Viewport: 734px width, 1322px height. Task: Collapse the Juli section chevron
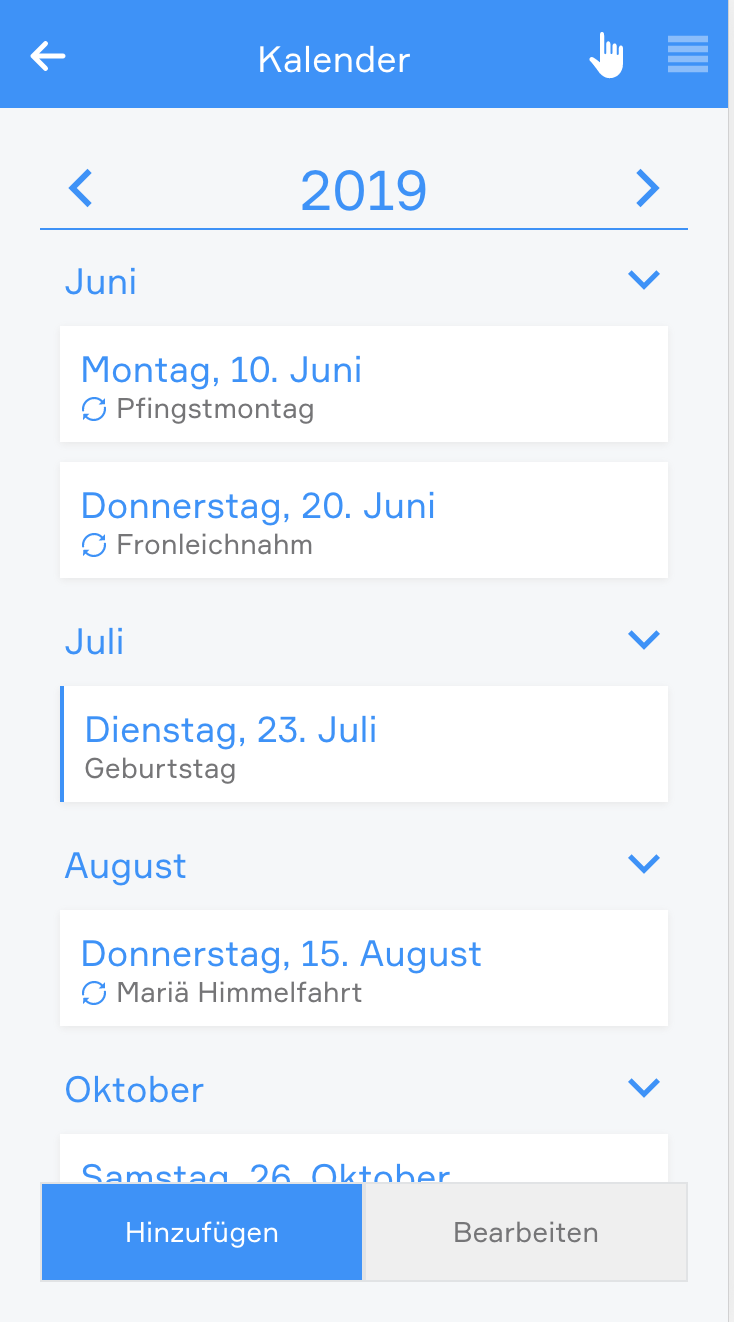[x=644, y=639]
